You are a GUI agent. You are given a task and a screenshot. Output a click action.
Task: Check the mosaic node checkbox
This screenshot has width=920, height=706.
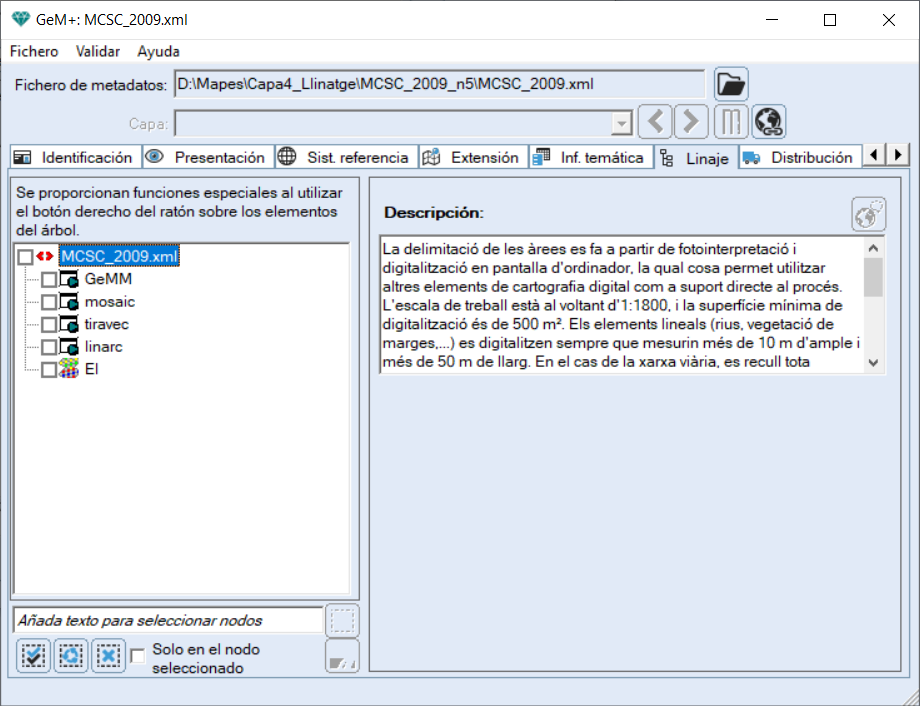[49, 302]
